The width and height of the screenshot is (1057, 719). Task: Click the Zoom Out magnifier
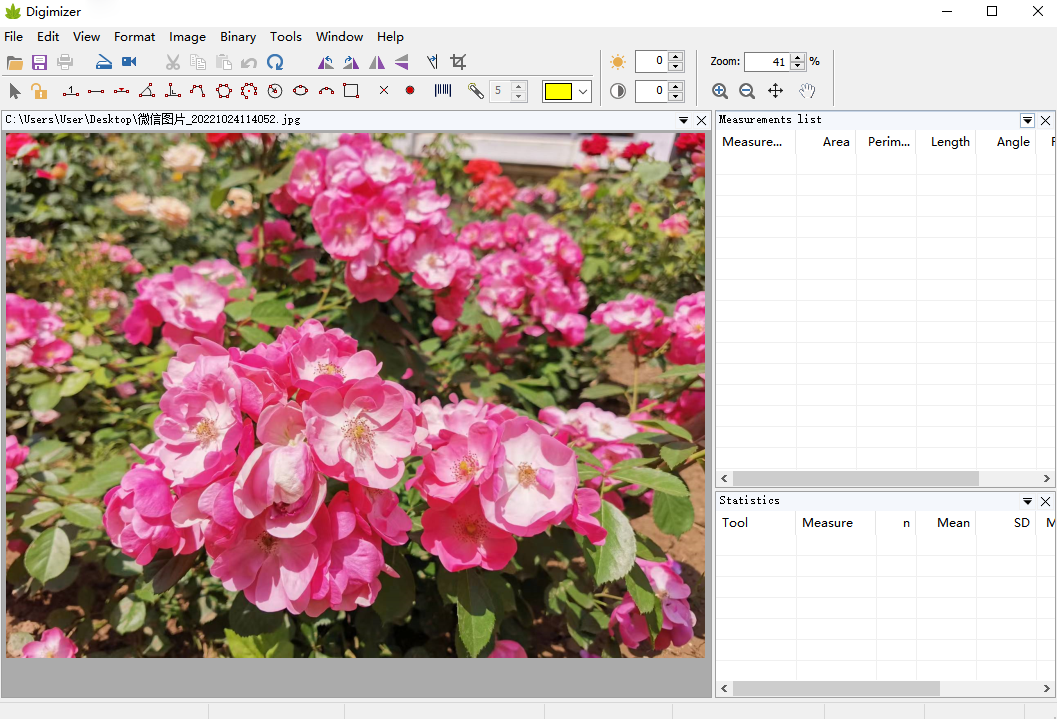click(747, 91)
